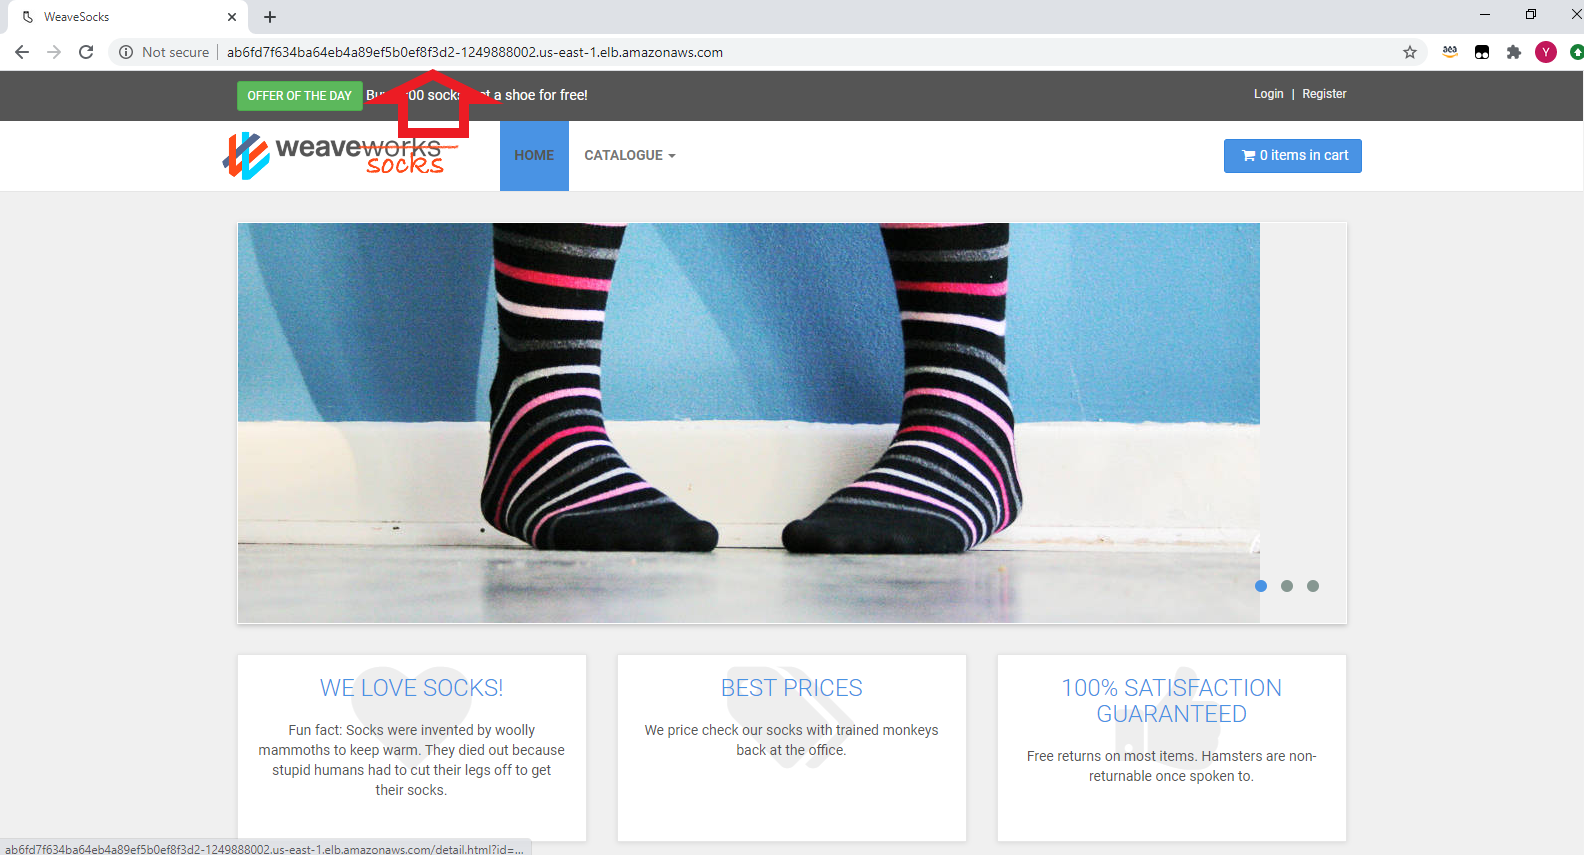The width and height of the screenshot is (1584, 855).
Task: Click the BEST PRICES heading
Action: [791, 688]
